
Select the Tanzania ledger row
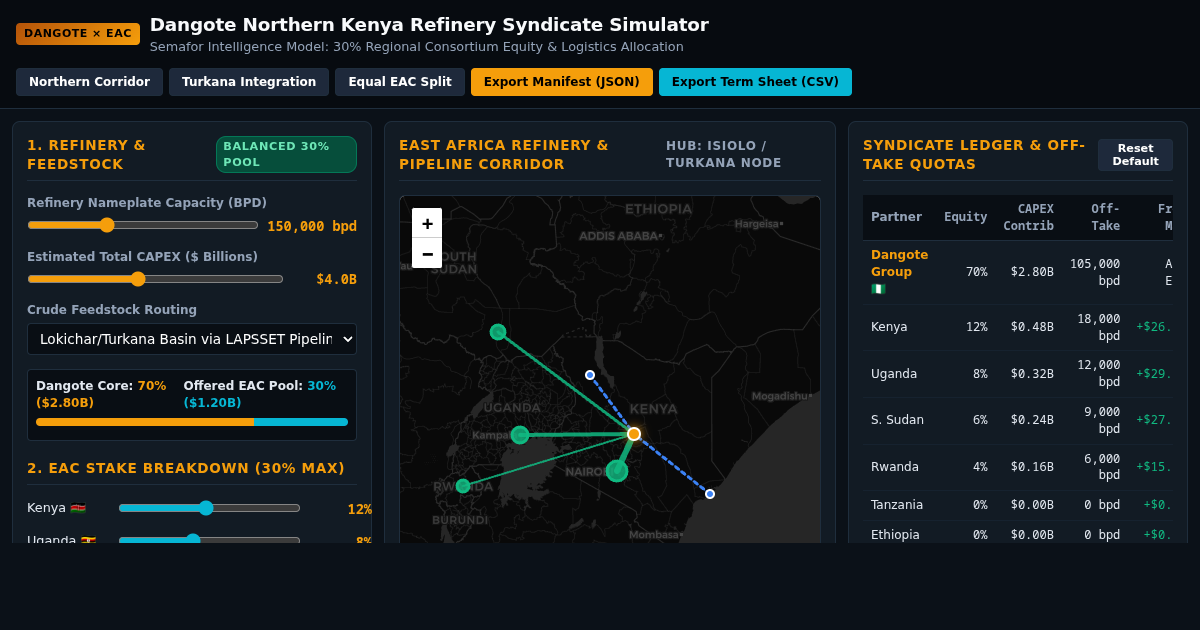pos(1018,505)
